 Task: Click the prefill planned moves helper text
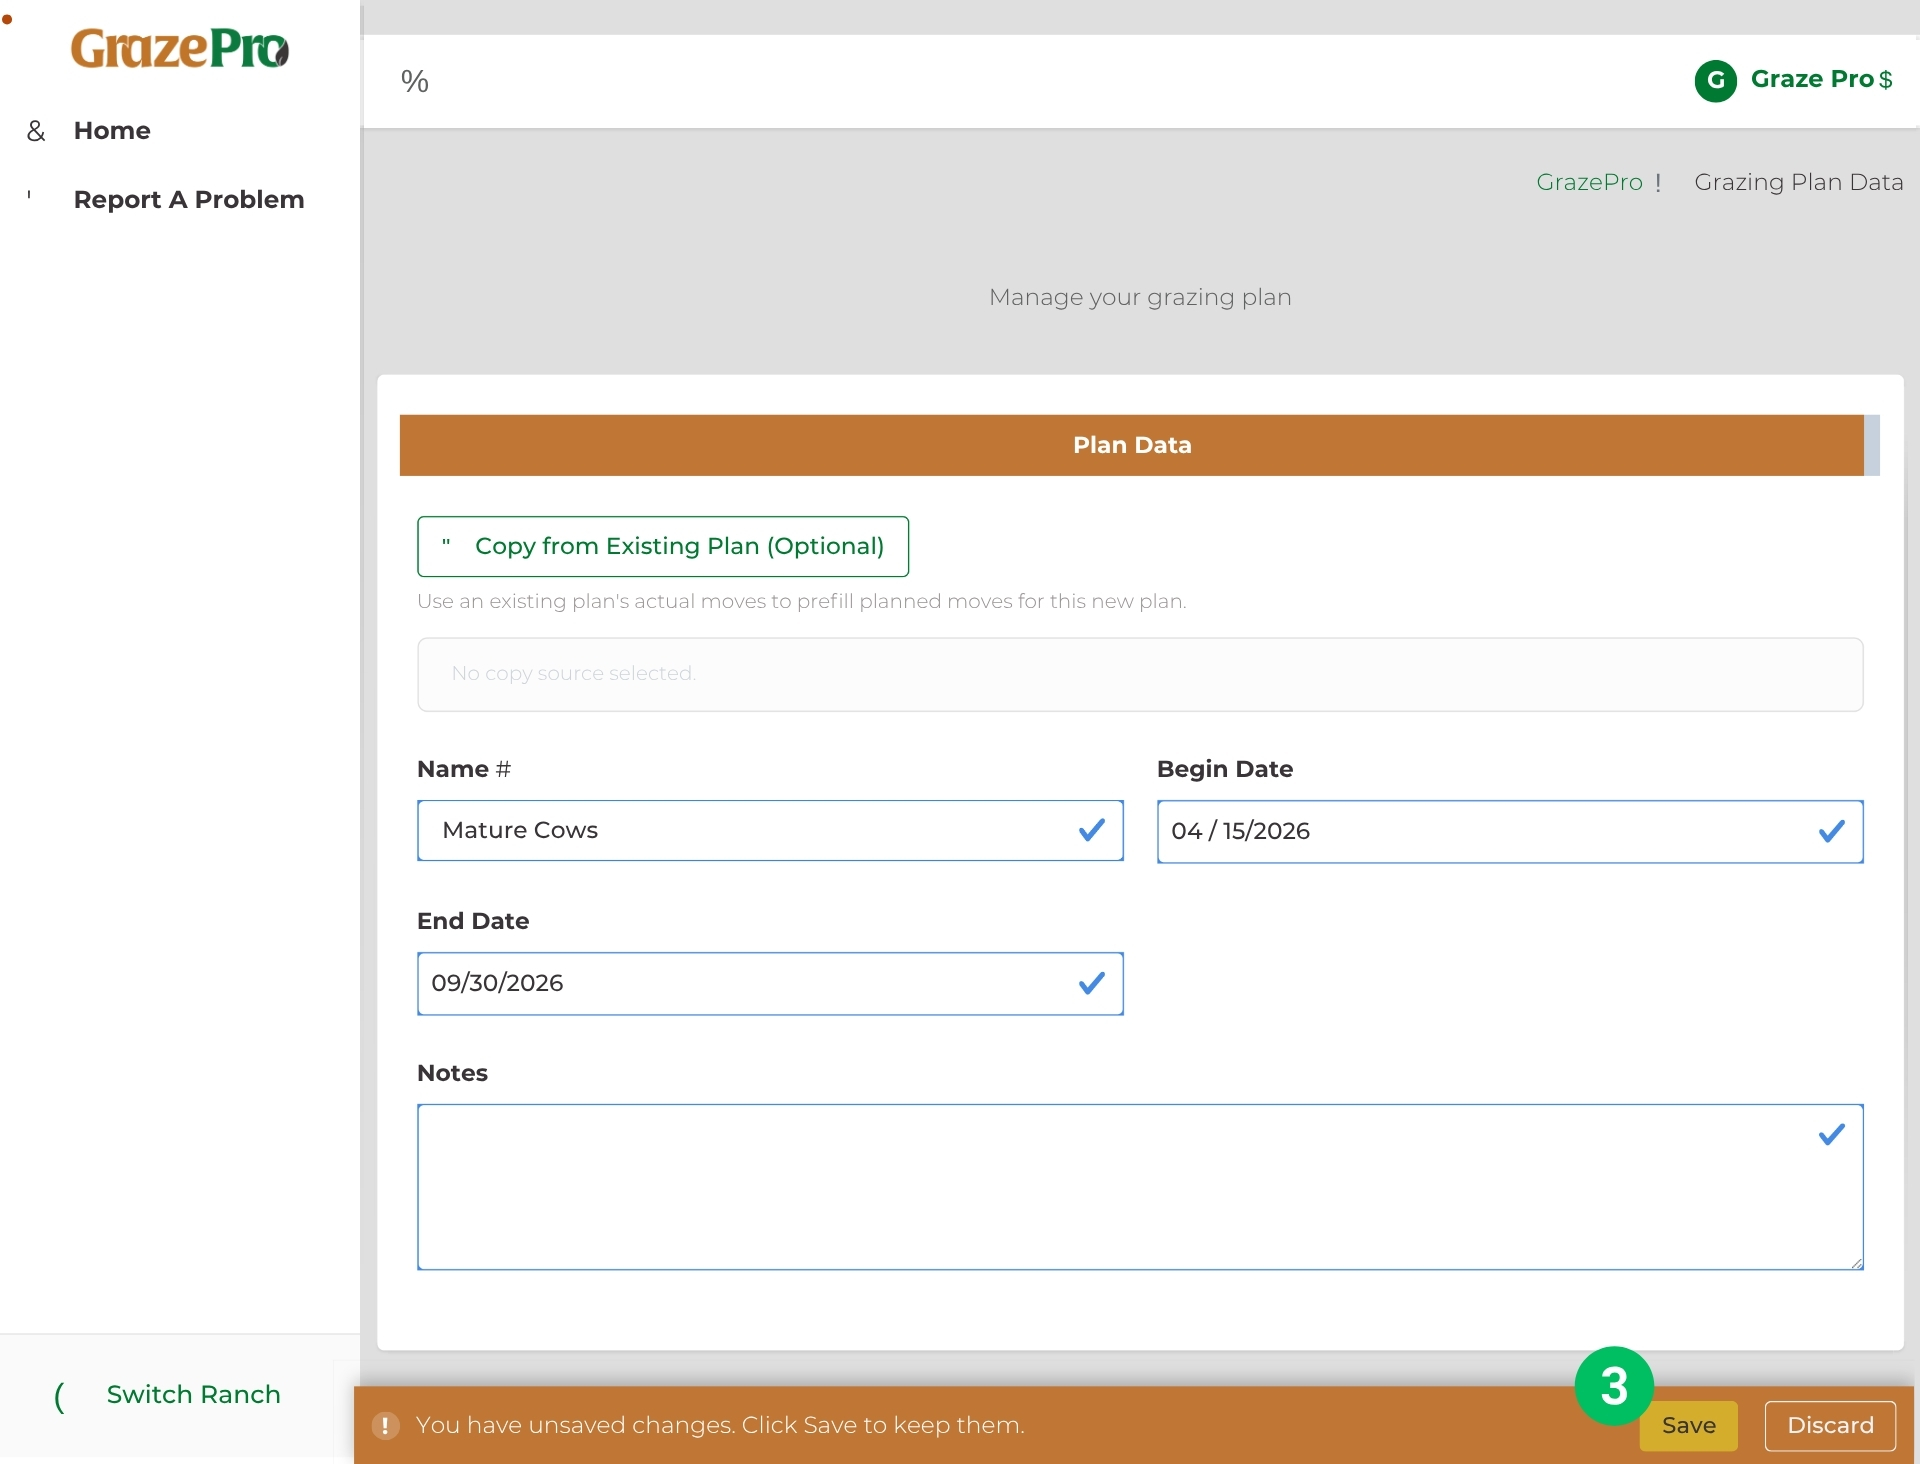pyautogui.click(x=802, y=601)
